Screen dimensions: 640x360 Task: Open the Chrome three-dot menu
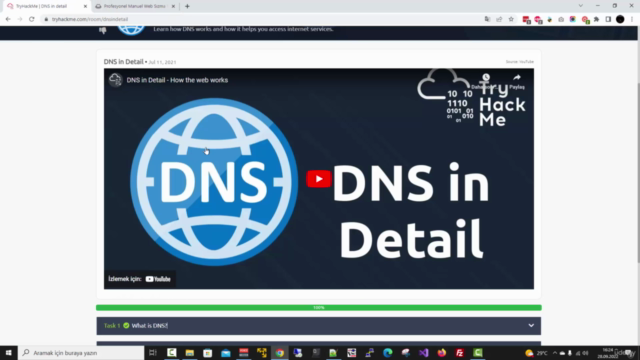coord(632,19)
